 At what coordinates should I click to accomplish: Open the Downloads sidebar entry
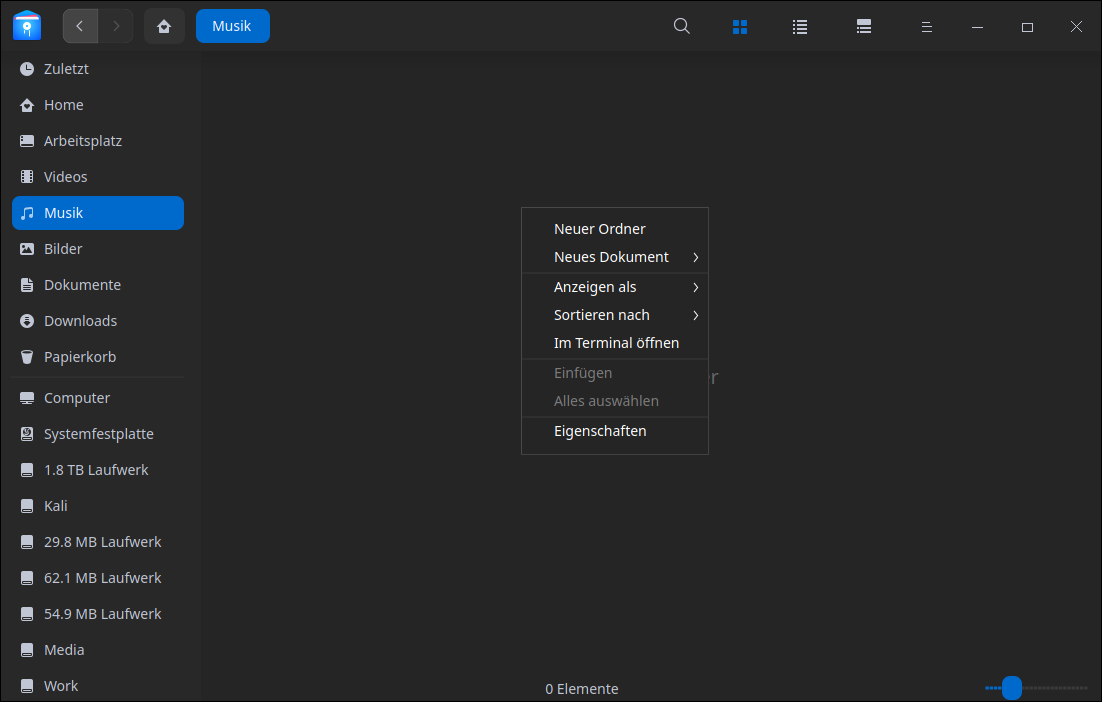click(79, 320)
